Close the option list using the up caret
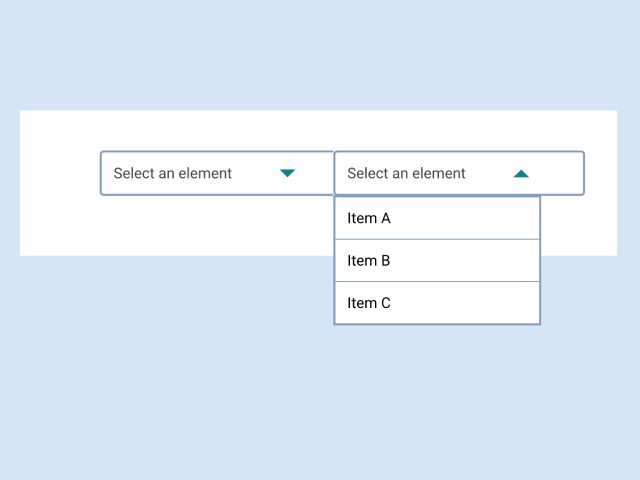Screen dimensions: 640x480 point(520,173)
